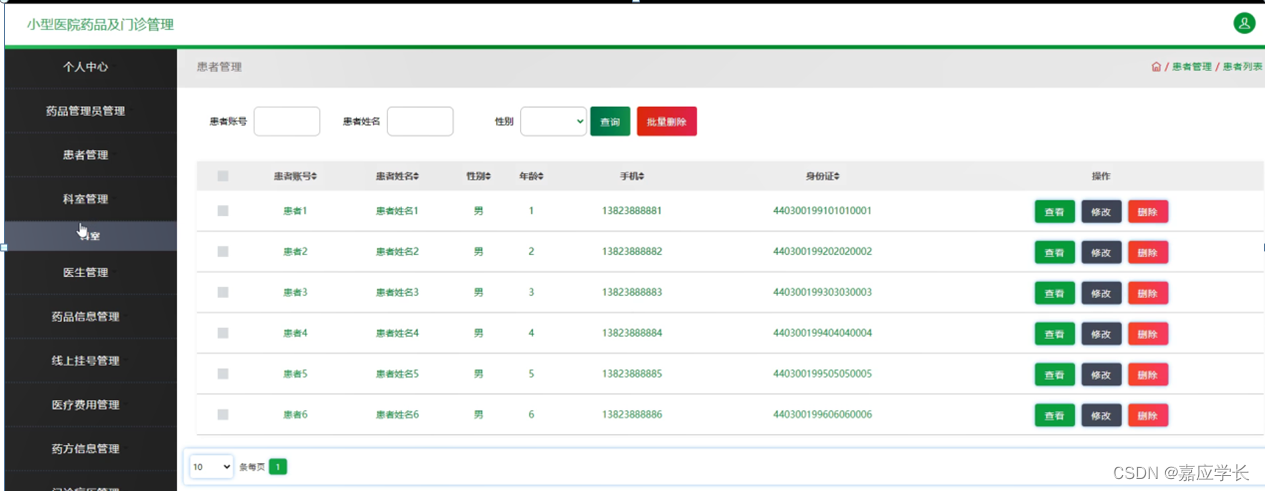Click ID number 440300199606060006
Screen dimensions: 1265x491
tap(823, 414)
